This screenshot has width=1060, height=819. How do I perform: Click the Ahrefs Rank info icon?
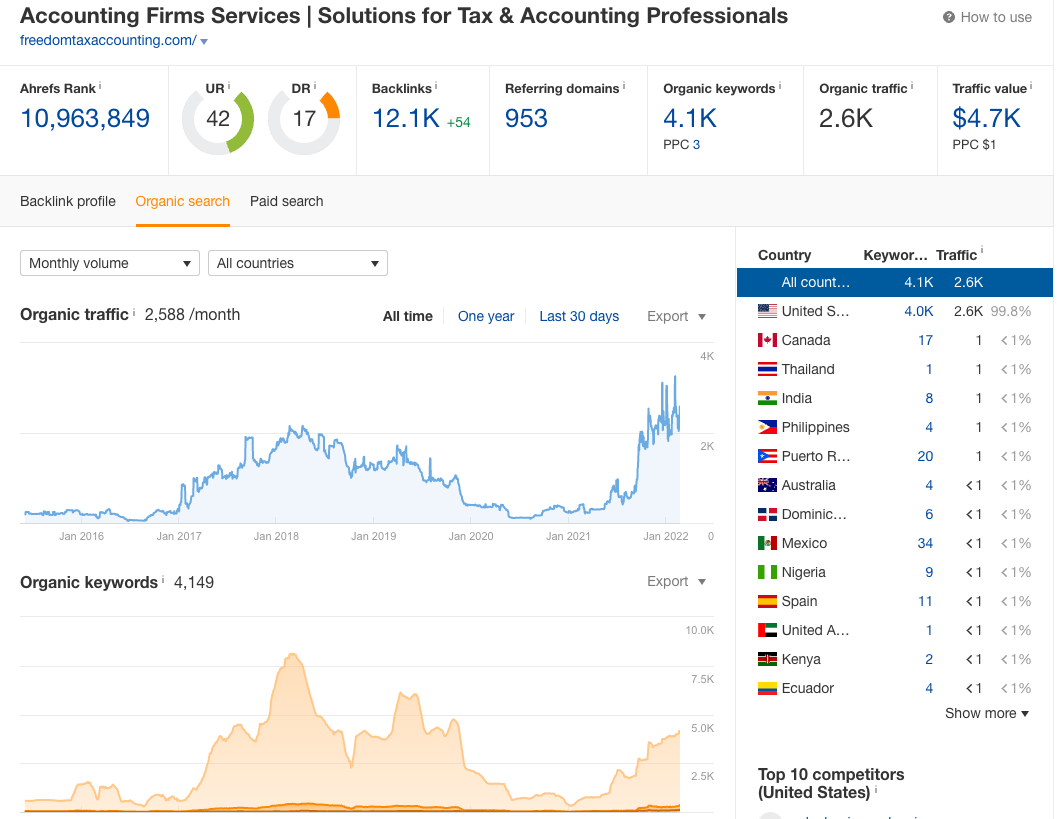pos(100,86)
